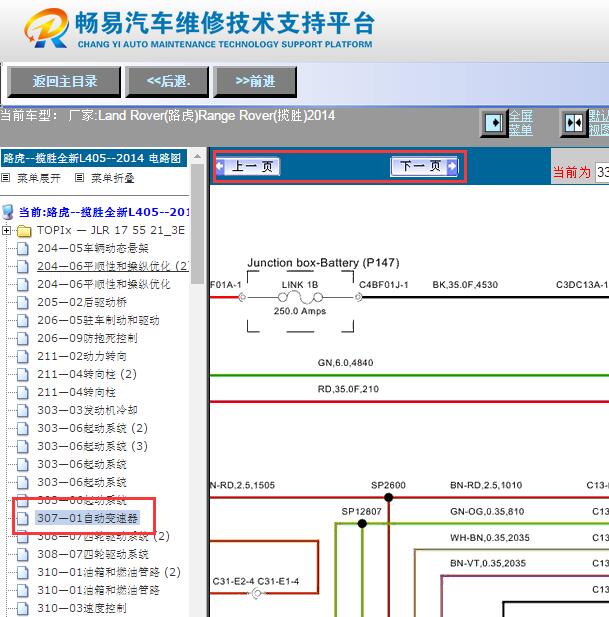Click the full-screen menu arrow icon
Screen dimensions: 609x617
pyautogui.click(x=494, y=123)
